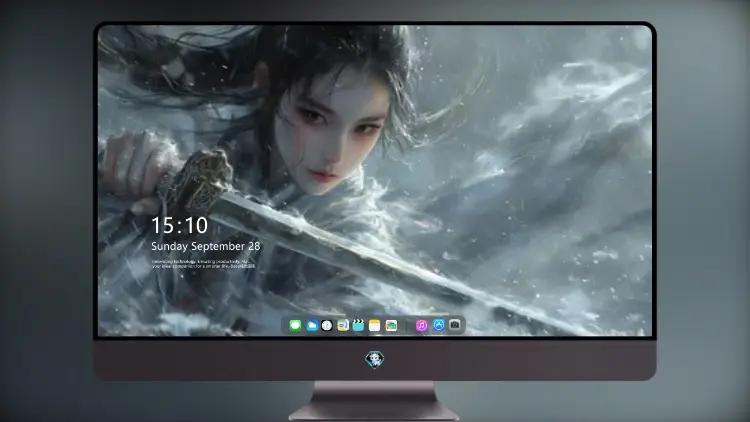The image size is (750, 422).
Task: Open the blue App Store icon
Action: pos(439,325)
